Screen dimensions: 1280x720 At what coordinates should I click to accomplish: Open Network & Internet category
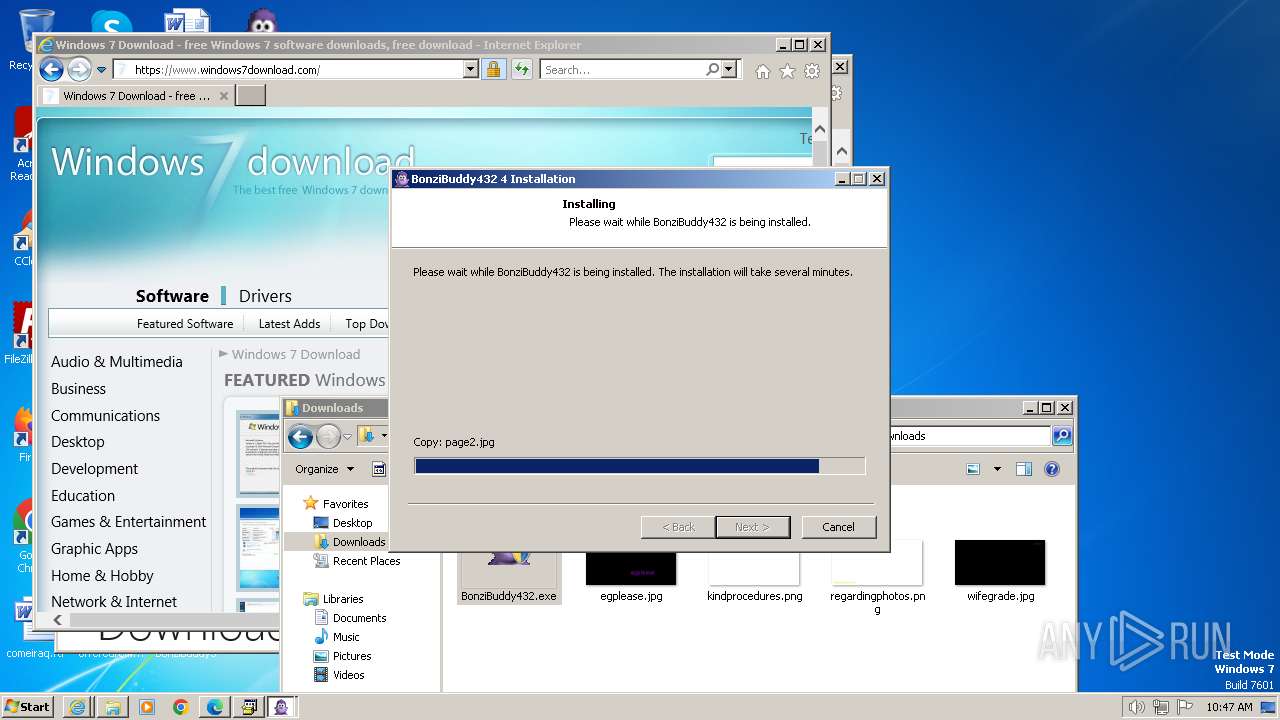tap(114, 602)
